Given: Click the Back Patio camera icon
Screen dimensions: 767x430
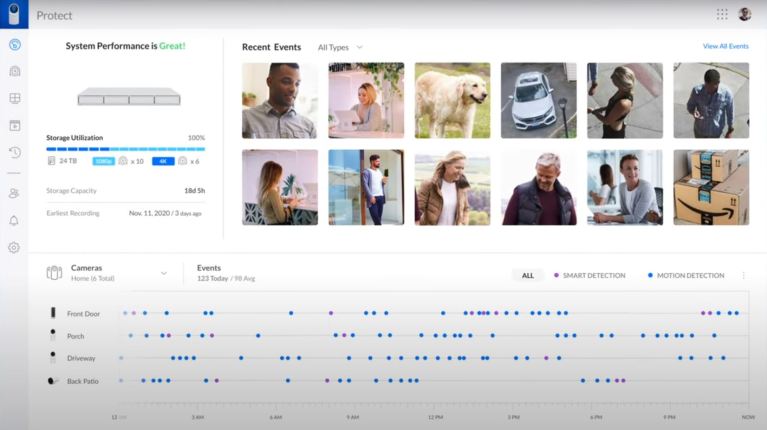Looking at the screenshot, I should click(x=53, y=381).
